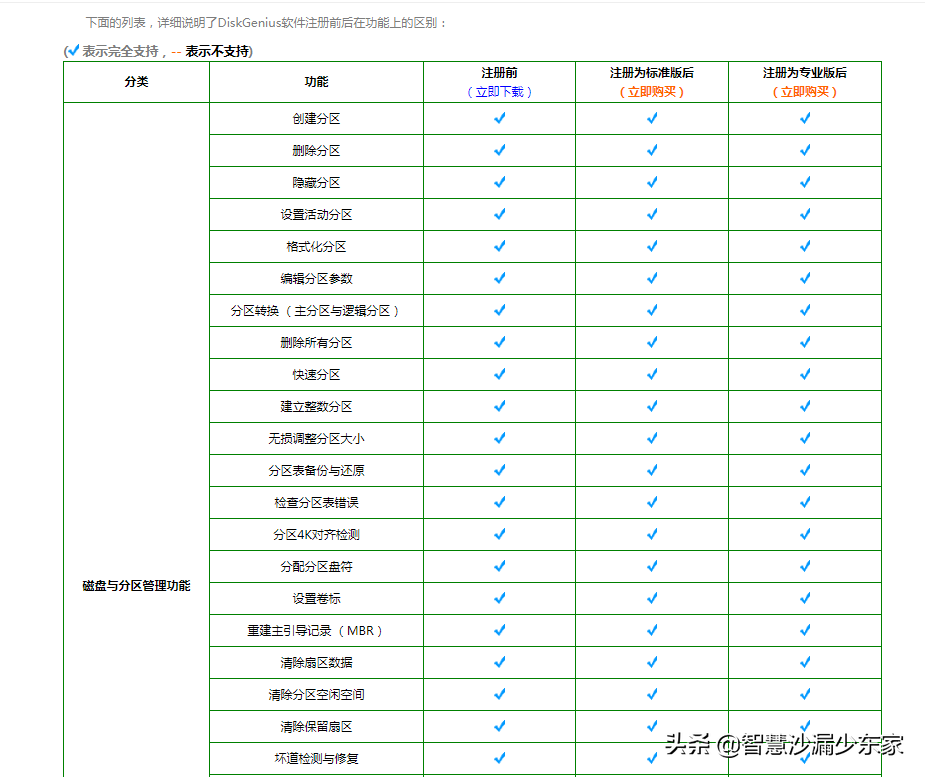Click the 设置卷标 feature cell
The width and height of the screenshot is (925, 777).
click(x=316, y=599)
